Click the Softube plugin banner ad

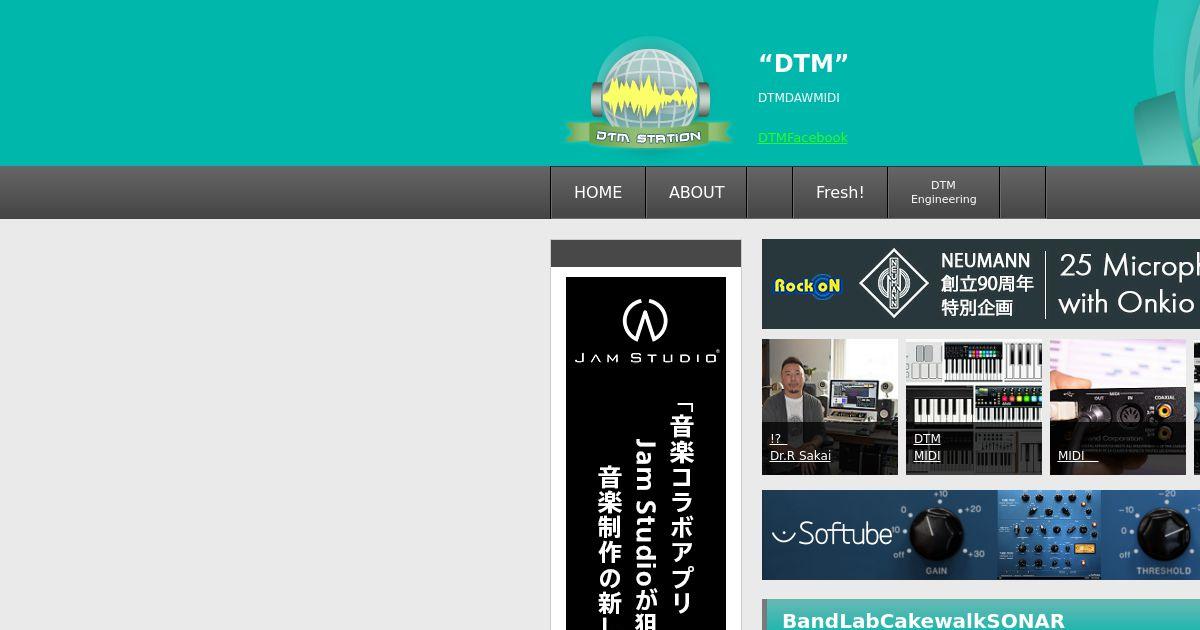pos(981,535)
